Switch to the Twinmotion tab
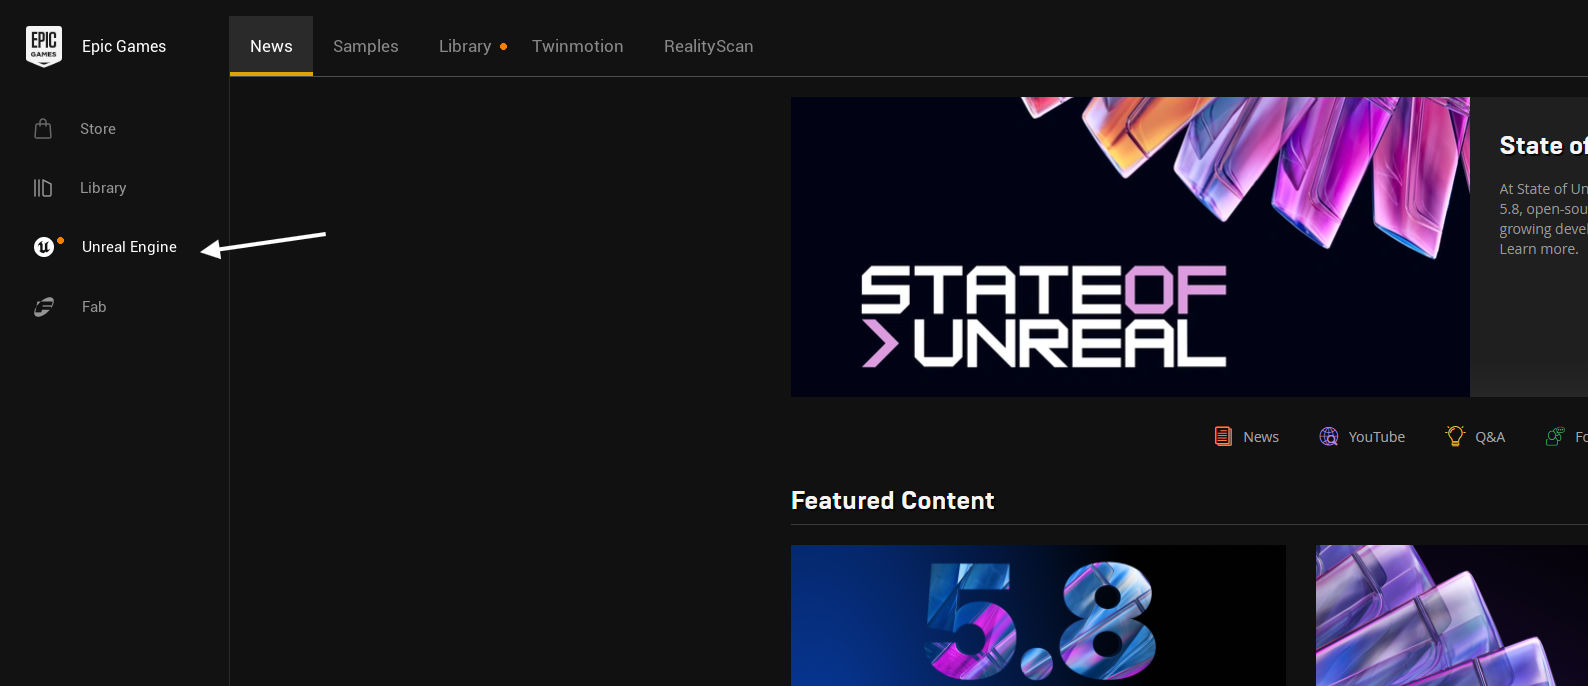Image resolution: width=1588 pixels, height=686 pixels. [x=578, y=46]
